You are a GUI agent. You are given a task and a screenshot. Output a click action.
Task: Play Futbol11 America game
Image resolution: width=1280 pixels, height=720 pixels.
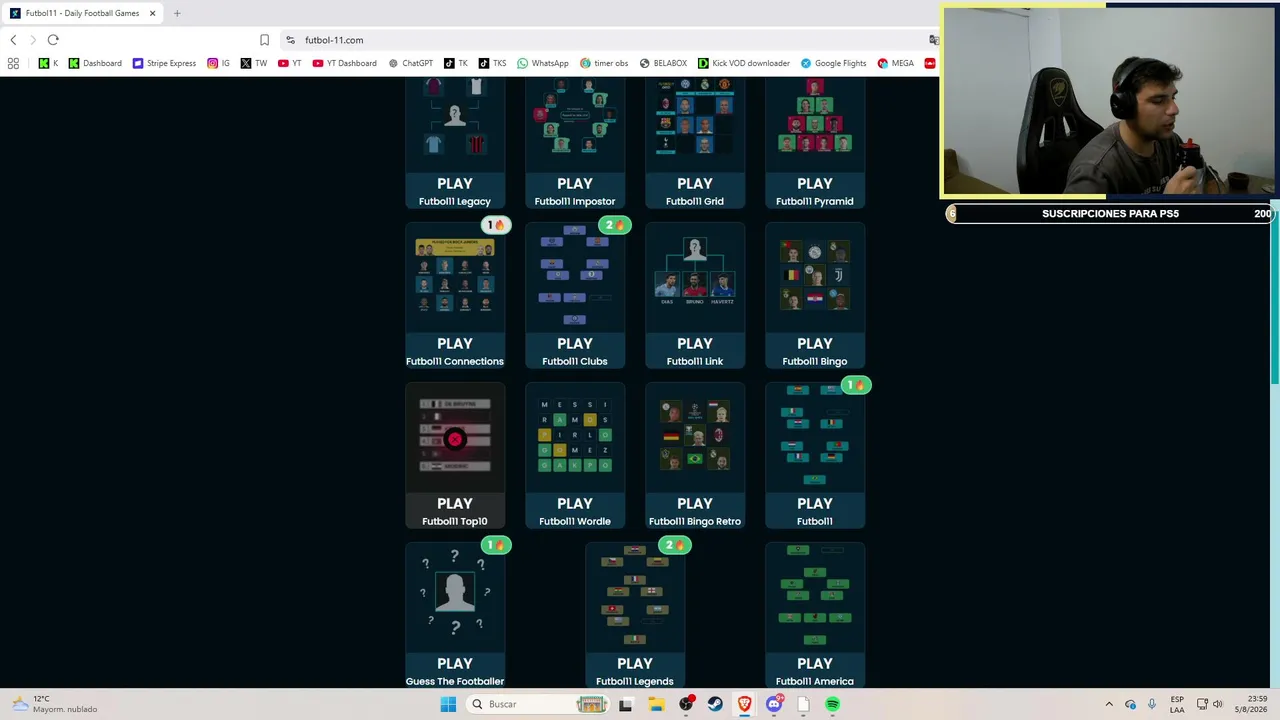[x=815, y=663]
